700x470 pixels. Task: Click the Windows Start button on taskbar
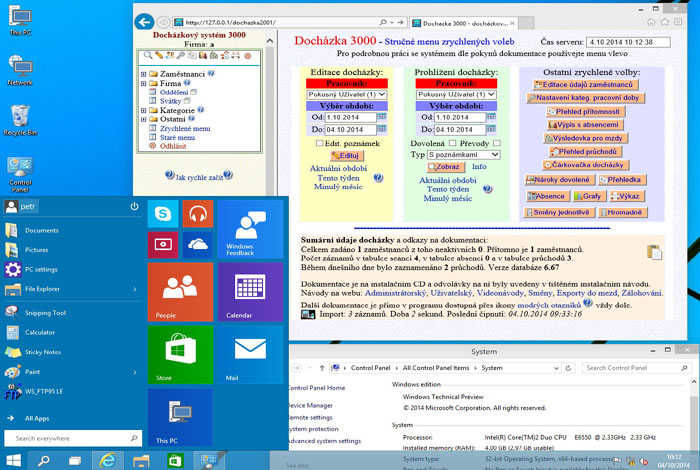point(13,460)
